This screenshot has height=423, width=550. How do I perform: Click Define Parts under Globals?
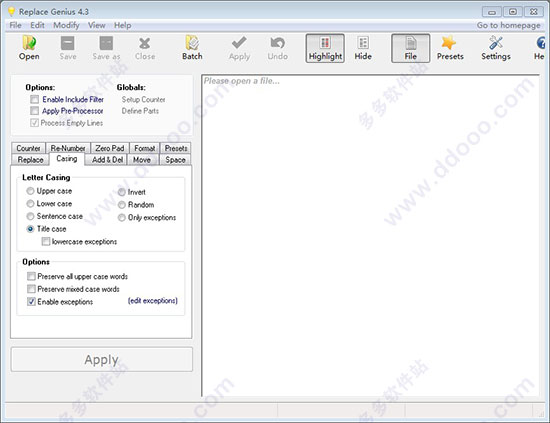(x=140, y=111)
